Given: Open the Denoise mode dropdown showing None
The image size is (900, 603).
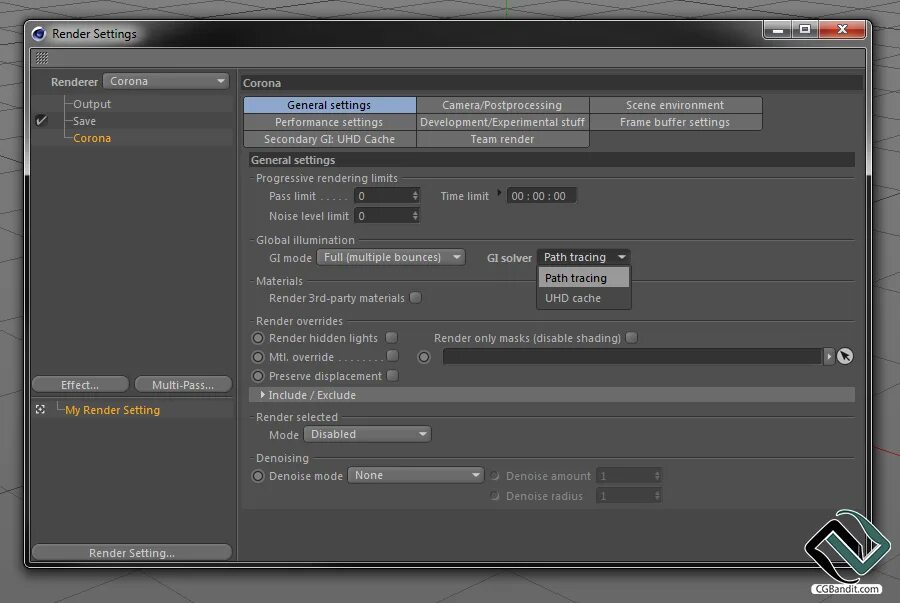Looking at the screenshot, I should coord(416,475).
